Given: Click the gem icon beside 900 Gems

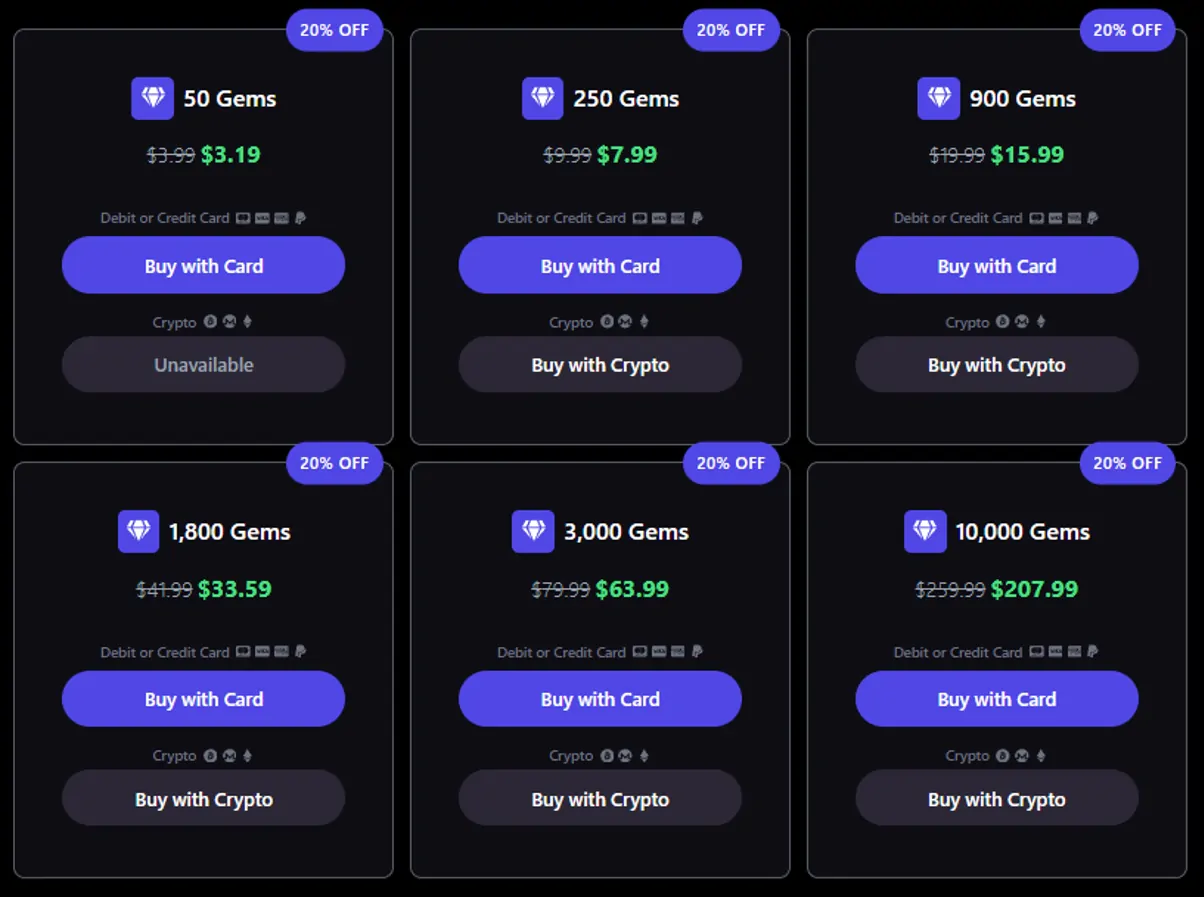Looking at the screenshot, I should pyautogui.click(x=938, y=98).
